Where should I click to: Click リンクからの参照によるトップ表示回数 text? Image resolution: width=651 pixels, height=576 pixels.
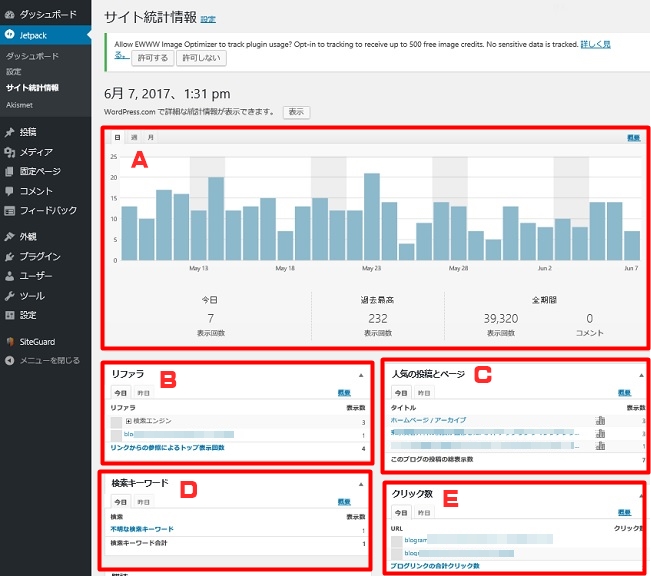coord(167,448)
